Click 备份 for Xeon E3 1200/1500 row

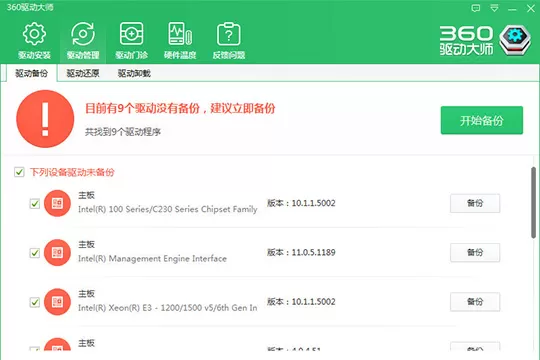click(475, 302)
